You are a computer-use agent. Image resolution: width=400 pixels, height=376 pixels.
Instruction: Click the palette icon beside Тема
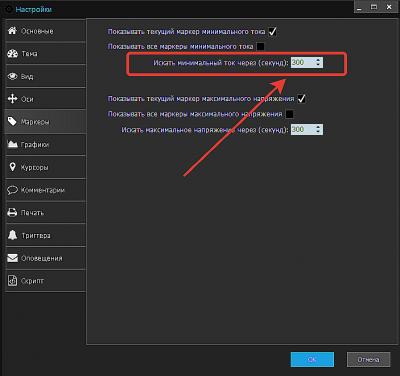(12, 53)
